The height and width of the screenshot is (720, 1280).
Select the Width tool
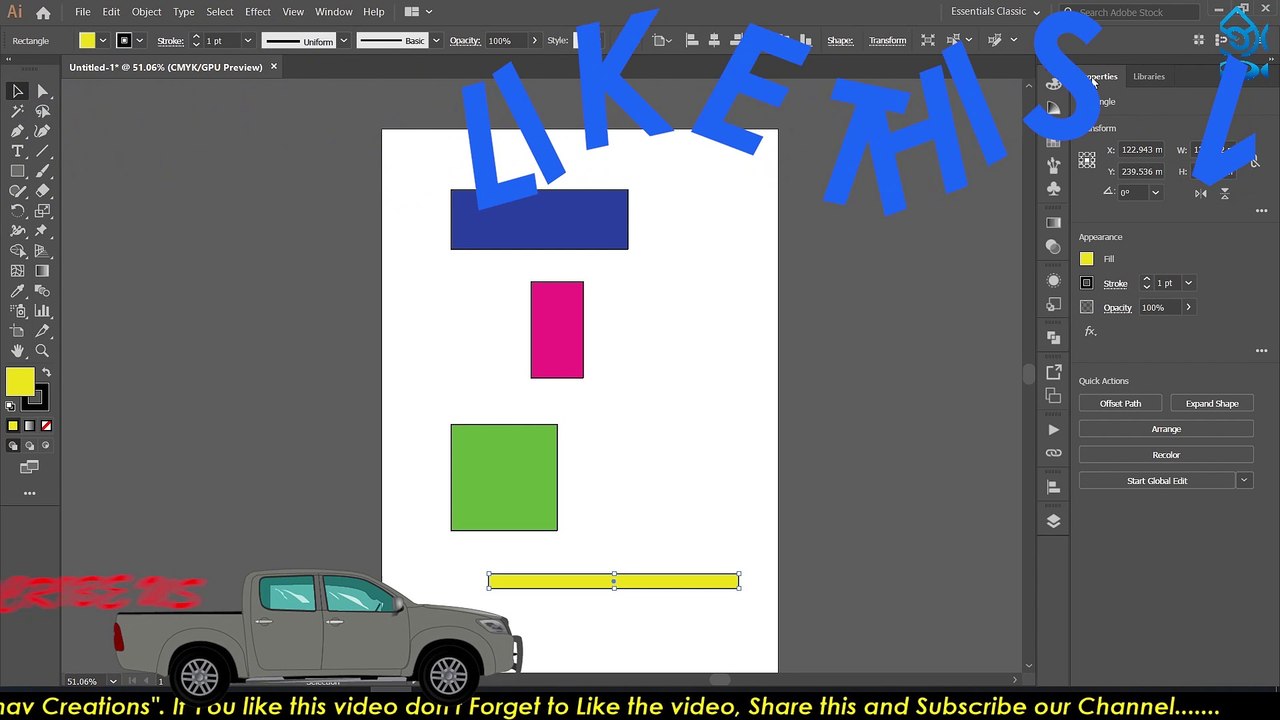tap(17, 231)
